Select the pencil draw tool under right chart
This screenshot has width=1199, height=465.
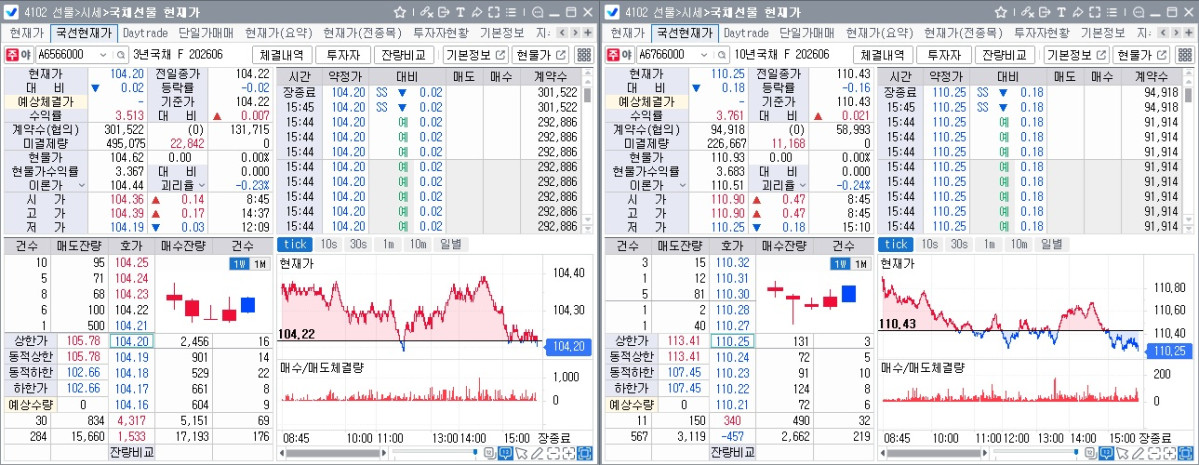pyautogui.click(x=1139, y=453)
